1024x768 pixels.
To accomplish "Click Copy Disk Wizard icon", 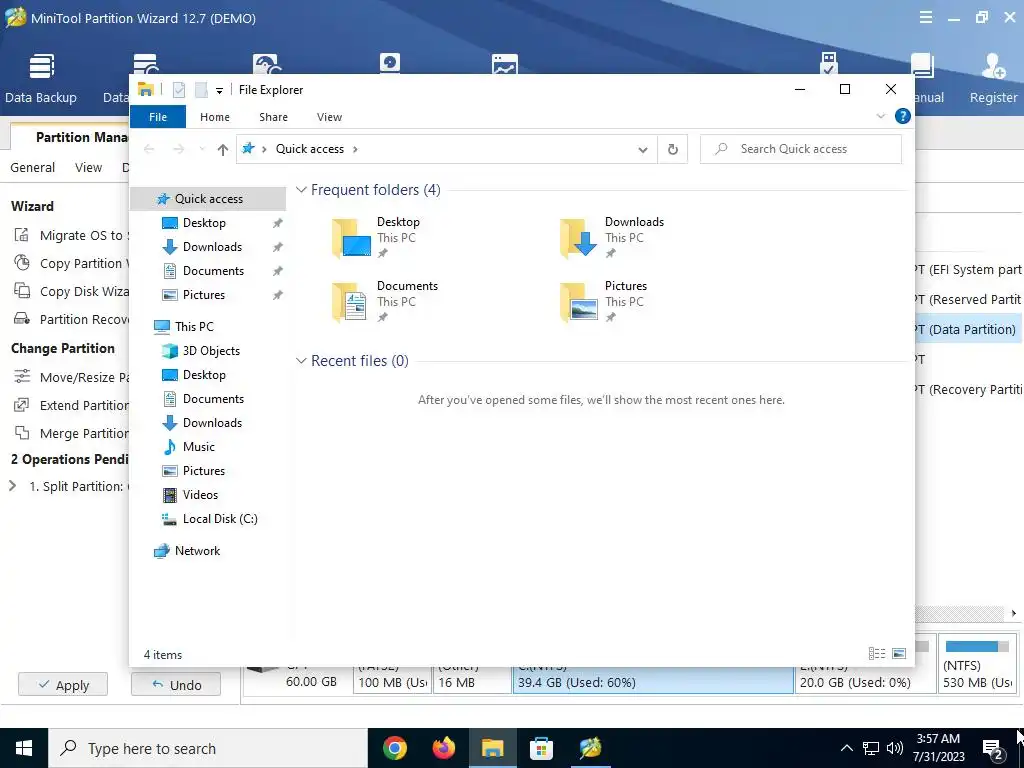I will pos(22,291).
